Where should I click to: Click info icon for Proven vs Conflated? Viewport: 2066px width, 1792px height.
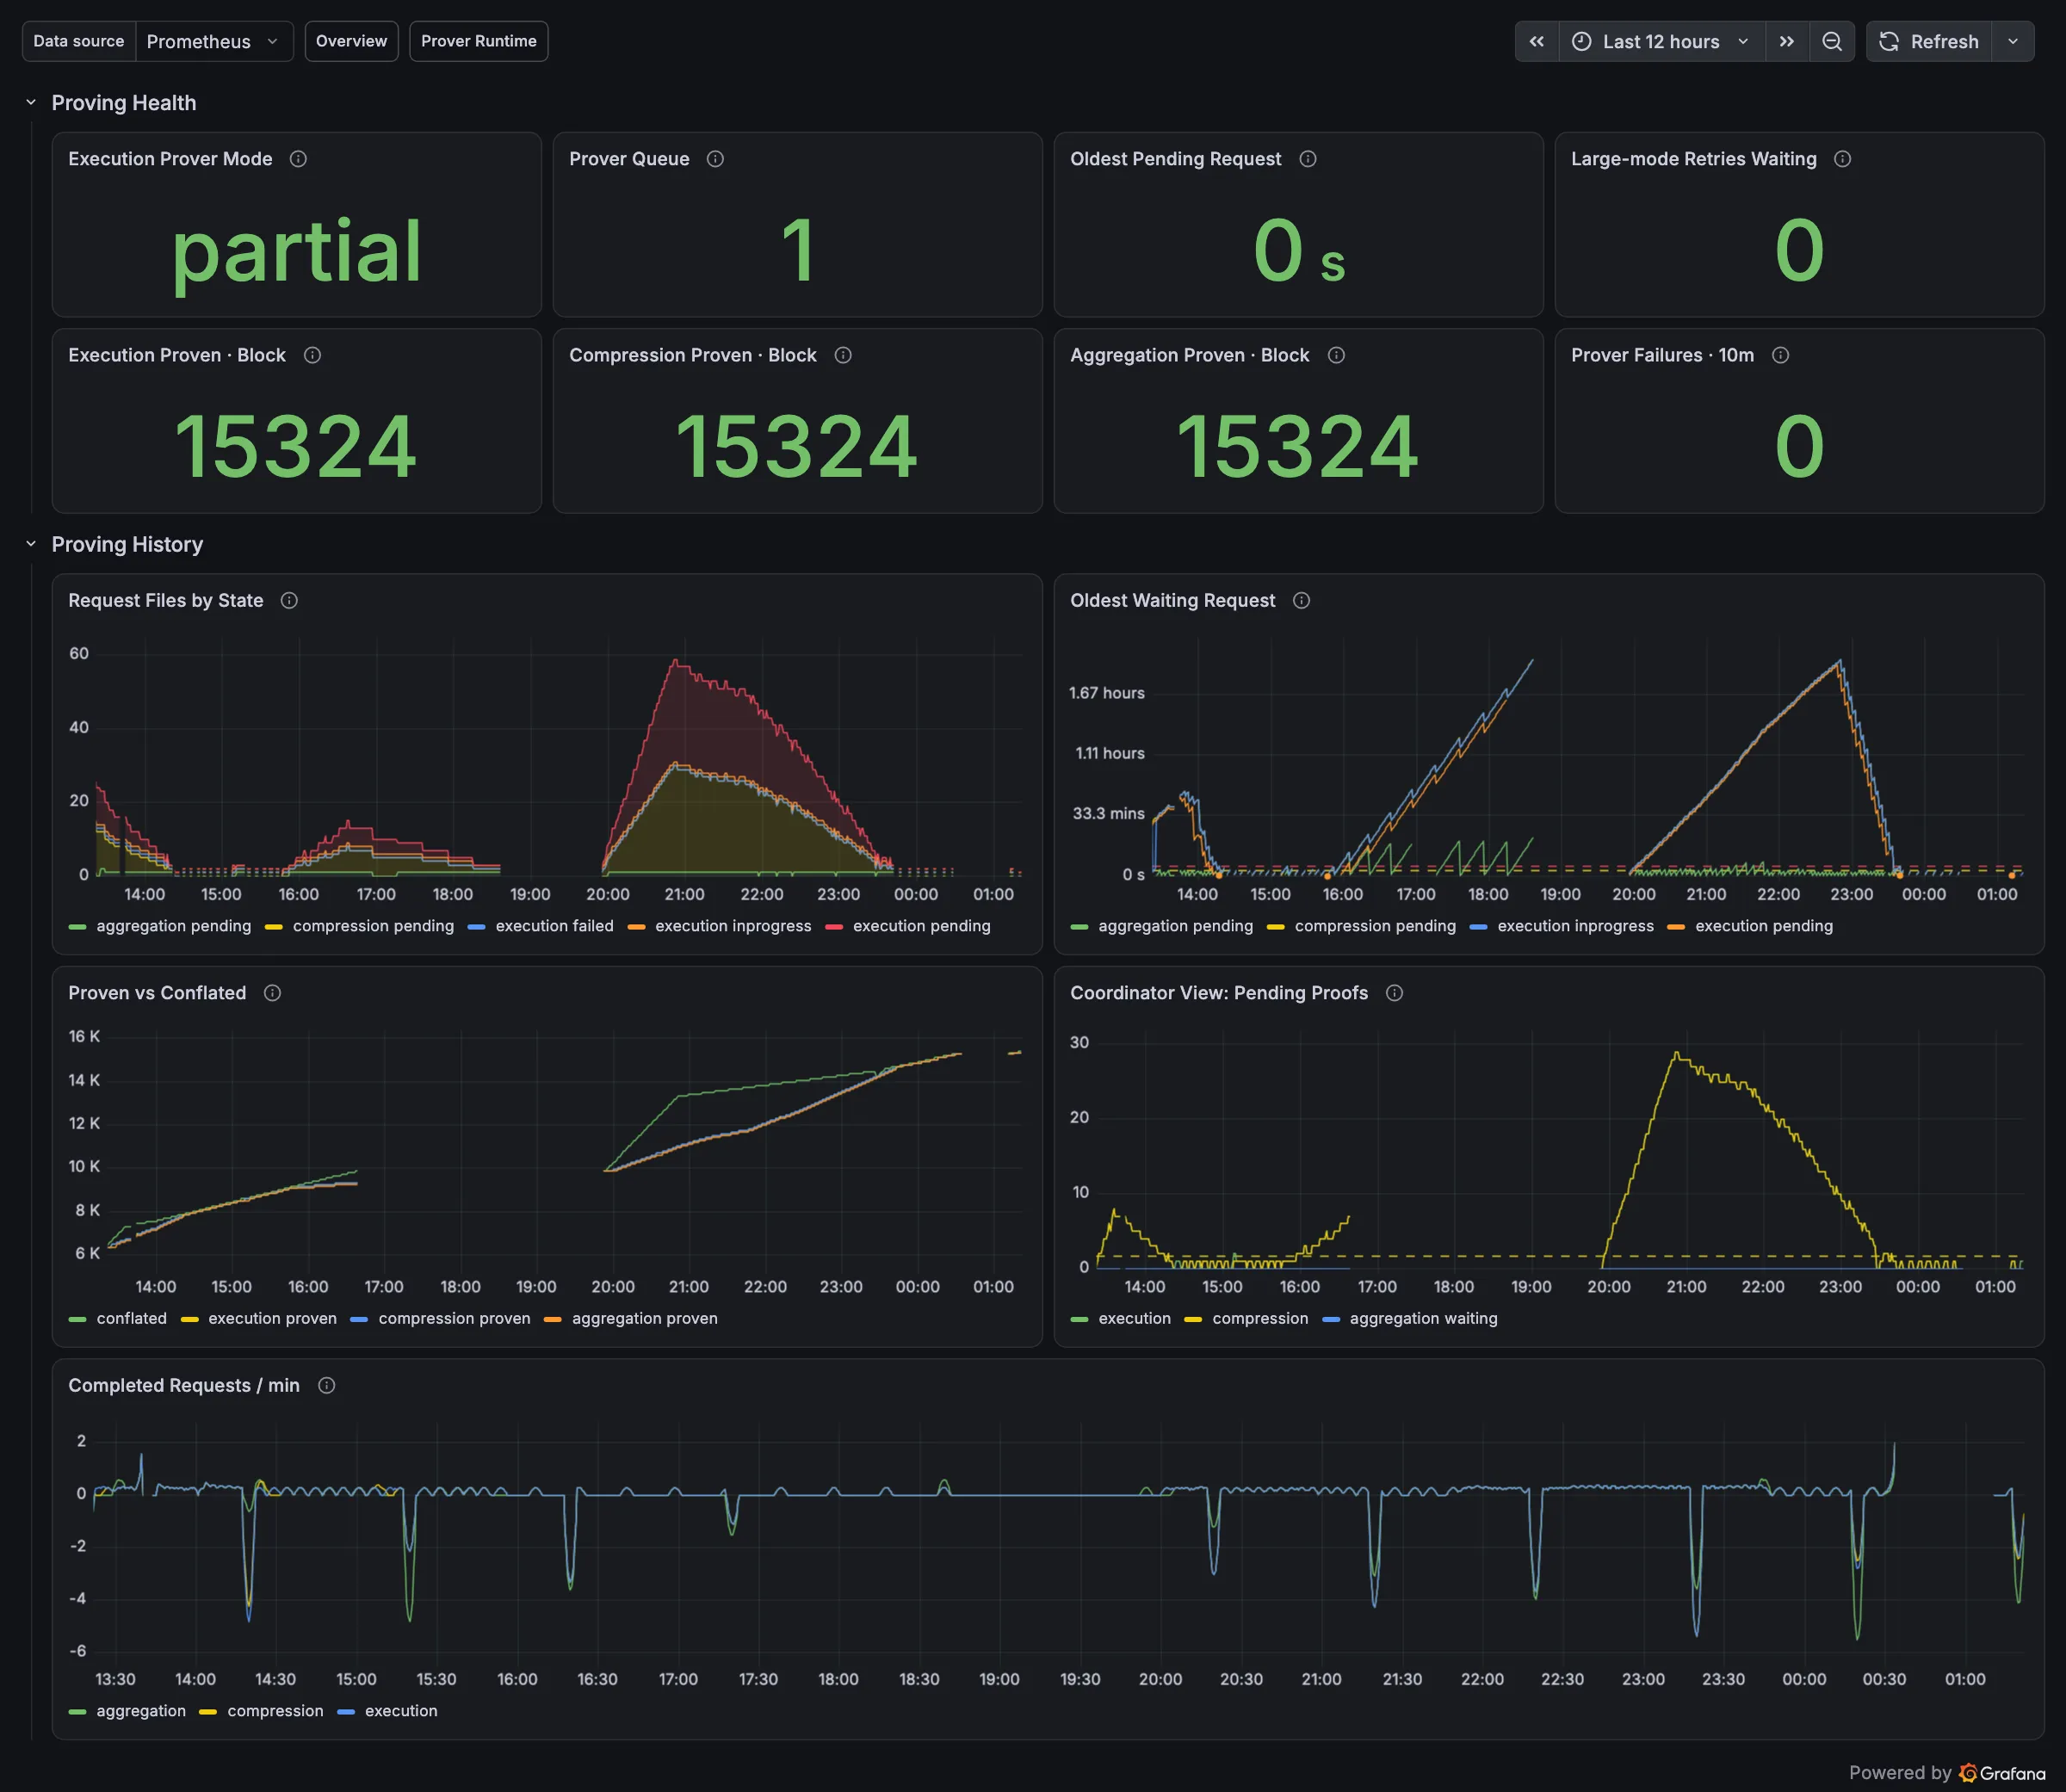tap(272, 993)
